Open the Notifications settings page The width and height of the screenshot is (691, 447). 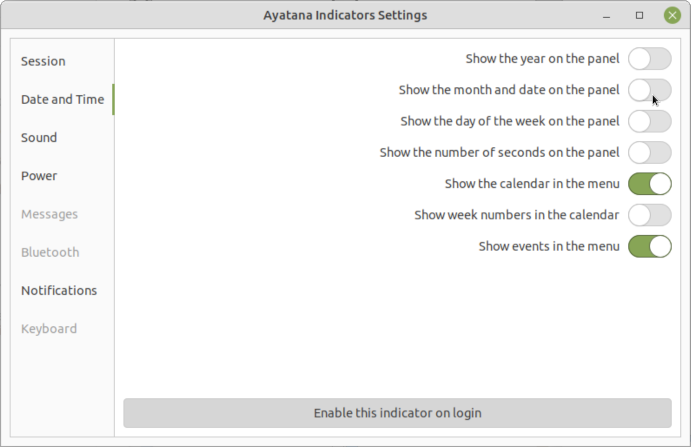click(62, 291)
